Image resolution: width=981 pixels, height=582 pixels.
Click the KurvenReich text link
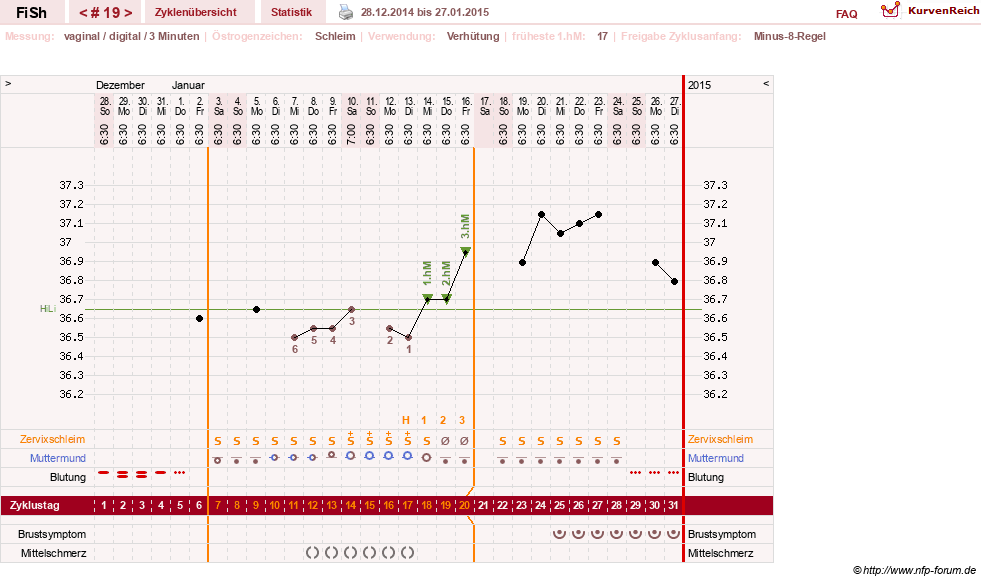(x=943, y=11)
